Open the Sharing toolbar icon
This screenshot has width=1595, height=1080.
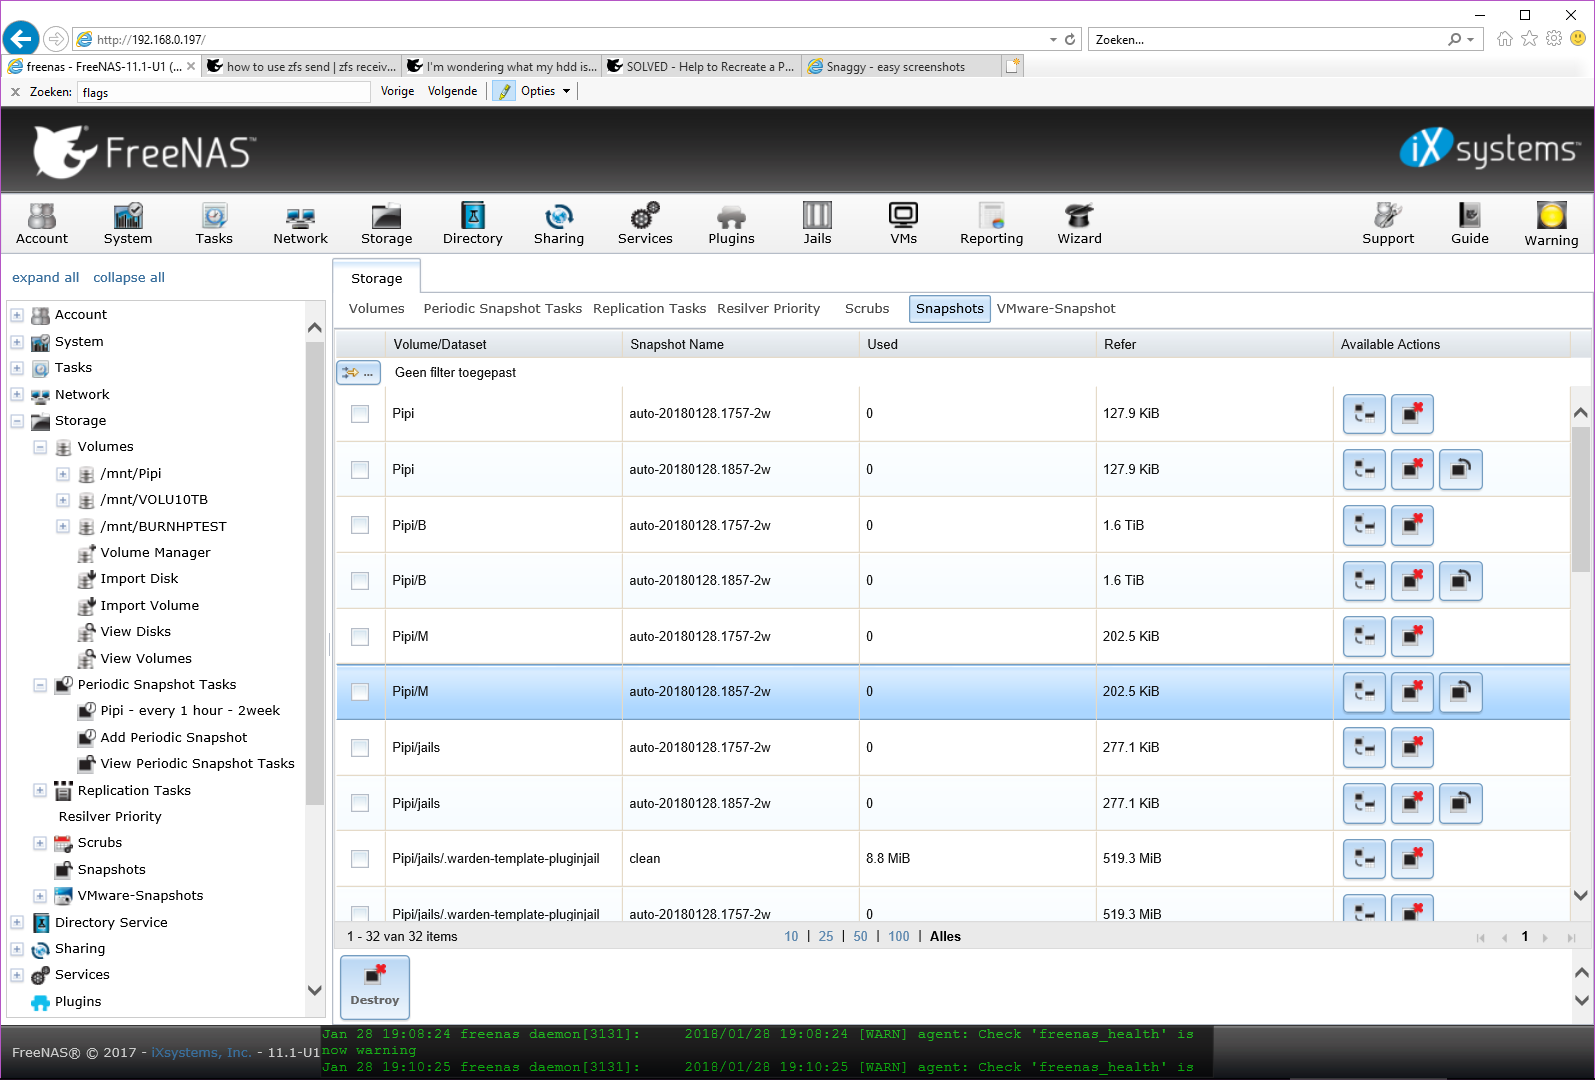click(x=558, y=224)
